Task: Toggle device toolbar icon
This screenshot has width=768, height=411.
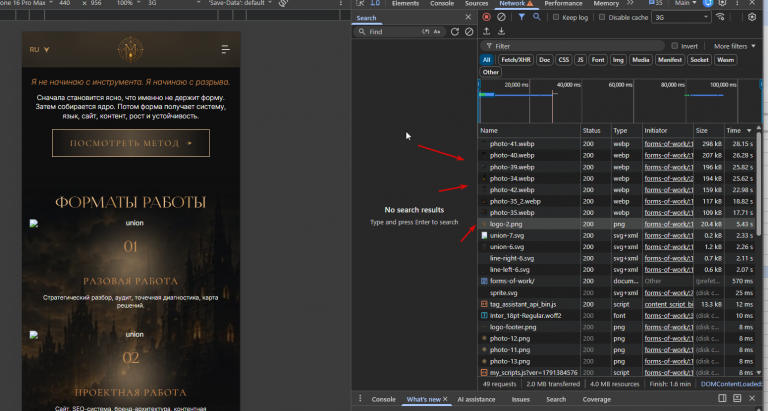Action: 375,3
